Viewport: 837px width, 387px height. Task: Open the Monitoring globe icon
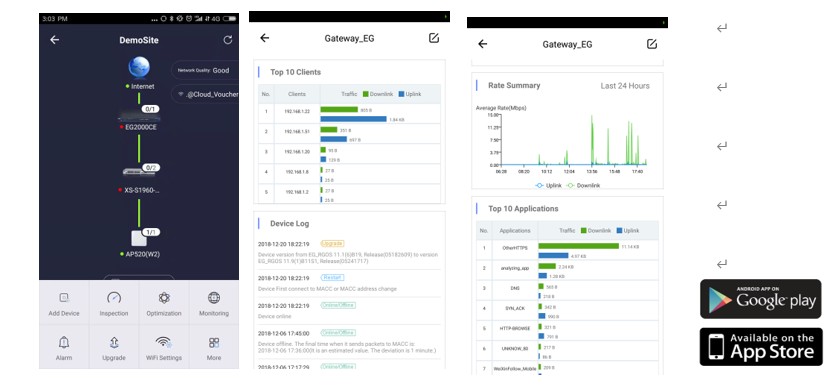tap(214, 298)
